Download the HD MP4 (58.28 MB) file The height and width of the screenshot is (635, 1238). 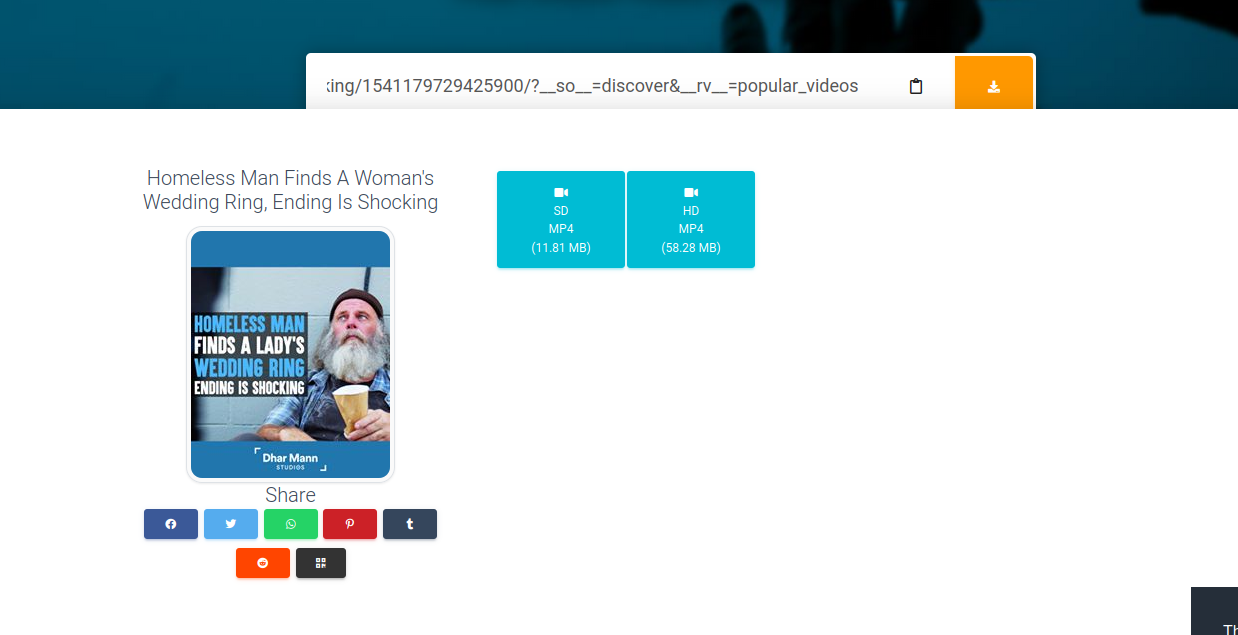(x=691, y=230)
